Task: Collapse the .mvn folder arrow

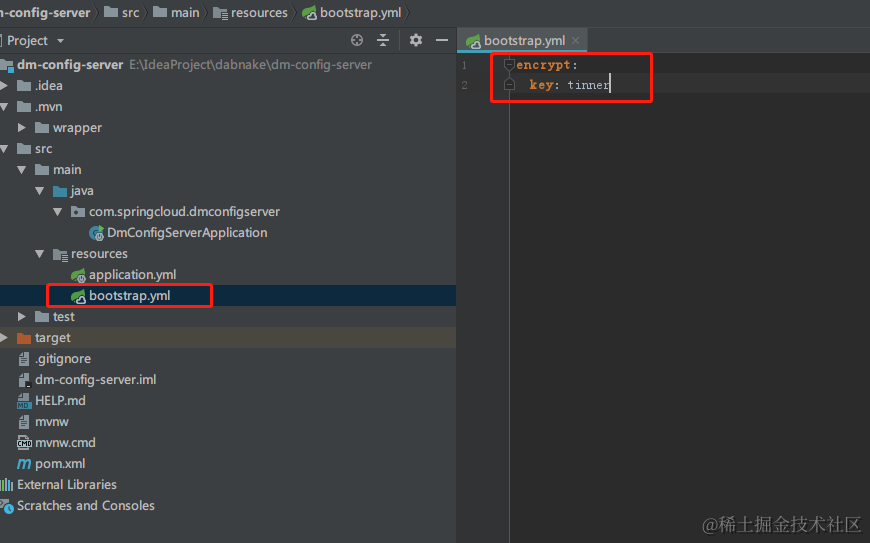Action: coord(4,106)
